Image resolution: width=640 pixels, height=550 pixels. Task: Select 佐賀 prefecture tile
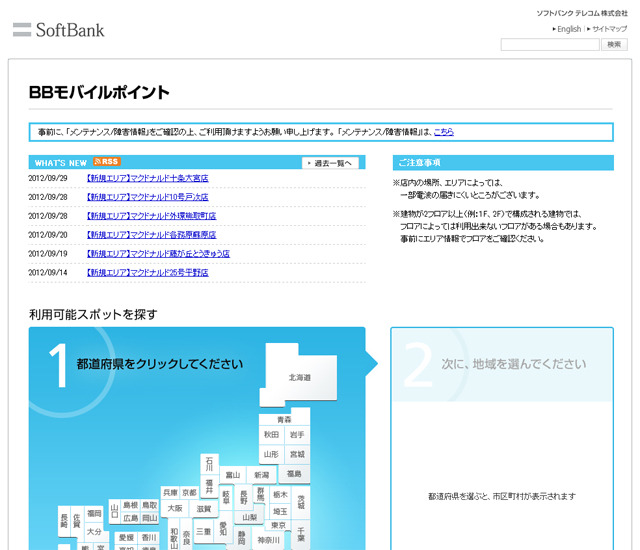[x=76, y=521]
